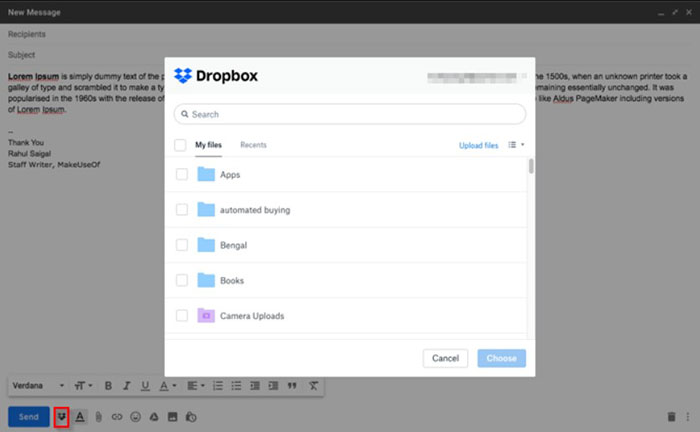Click the Insert link icon
The width and height of the screenshot is (700, 432).
pos(117,416)
